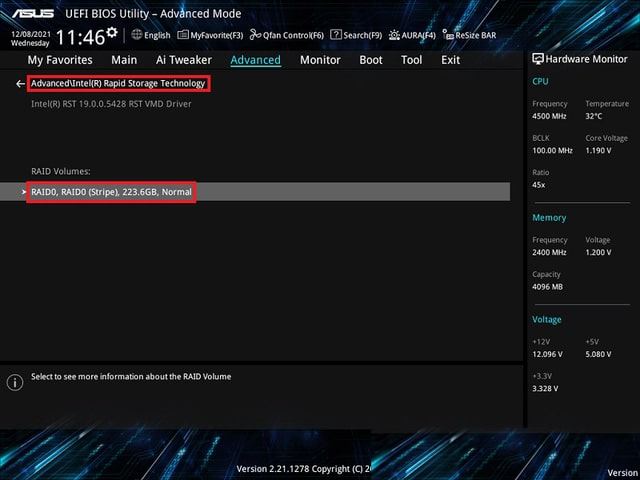
Task: Click Voltage section heading
Action: click(547, 320)
